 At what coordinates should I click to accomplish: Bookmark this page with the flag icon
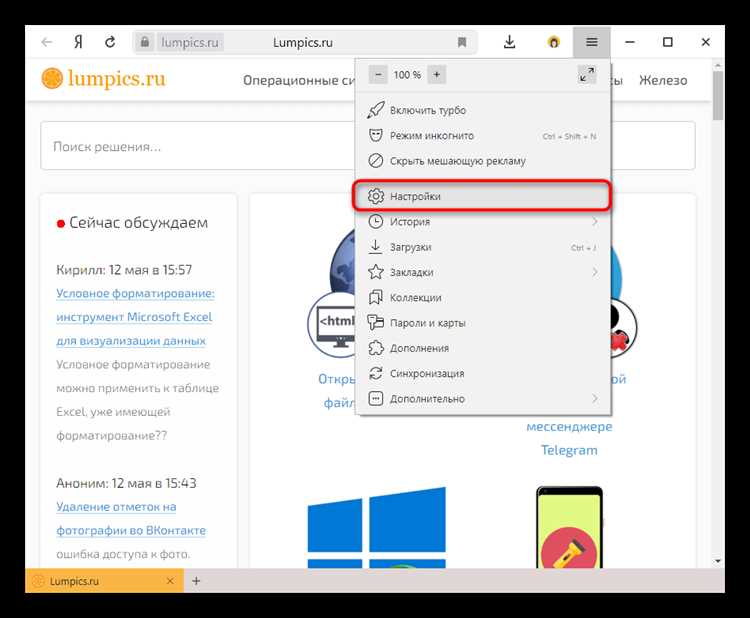click(x=462, y=43)
